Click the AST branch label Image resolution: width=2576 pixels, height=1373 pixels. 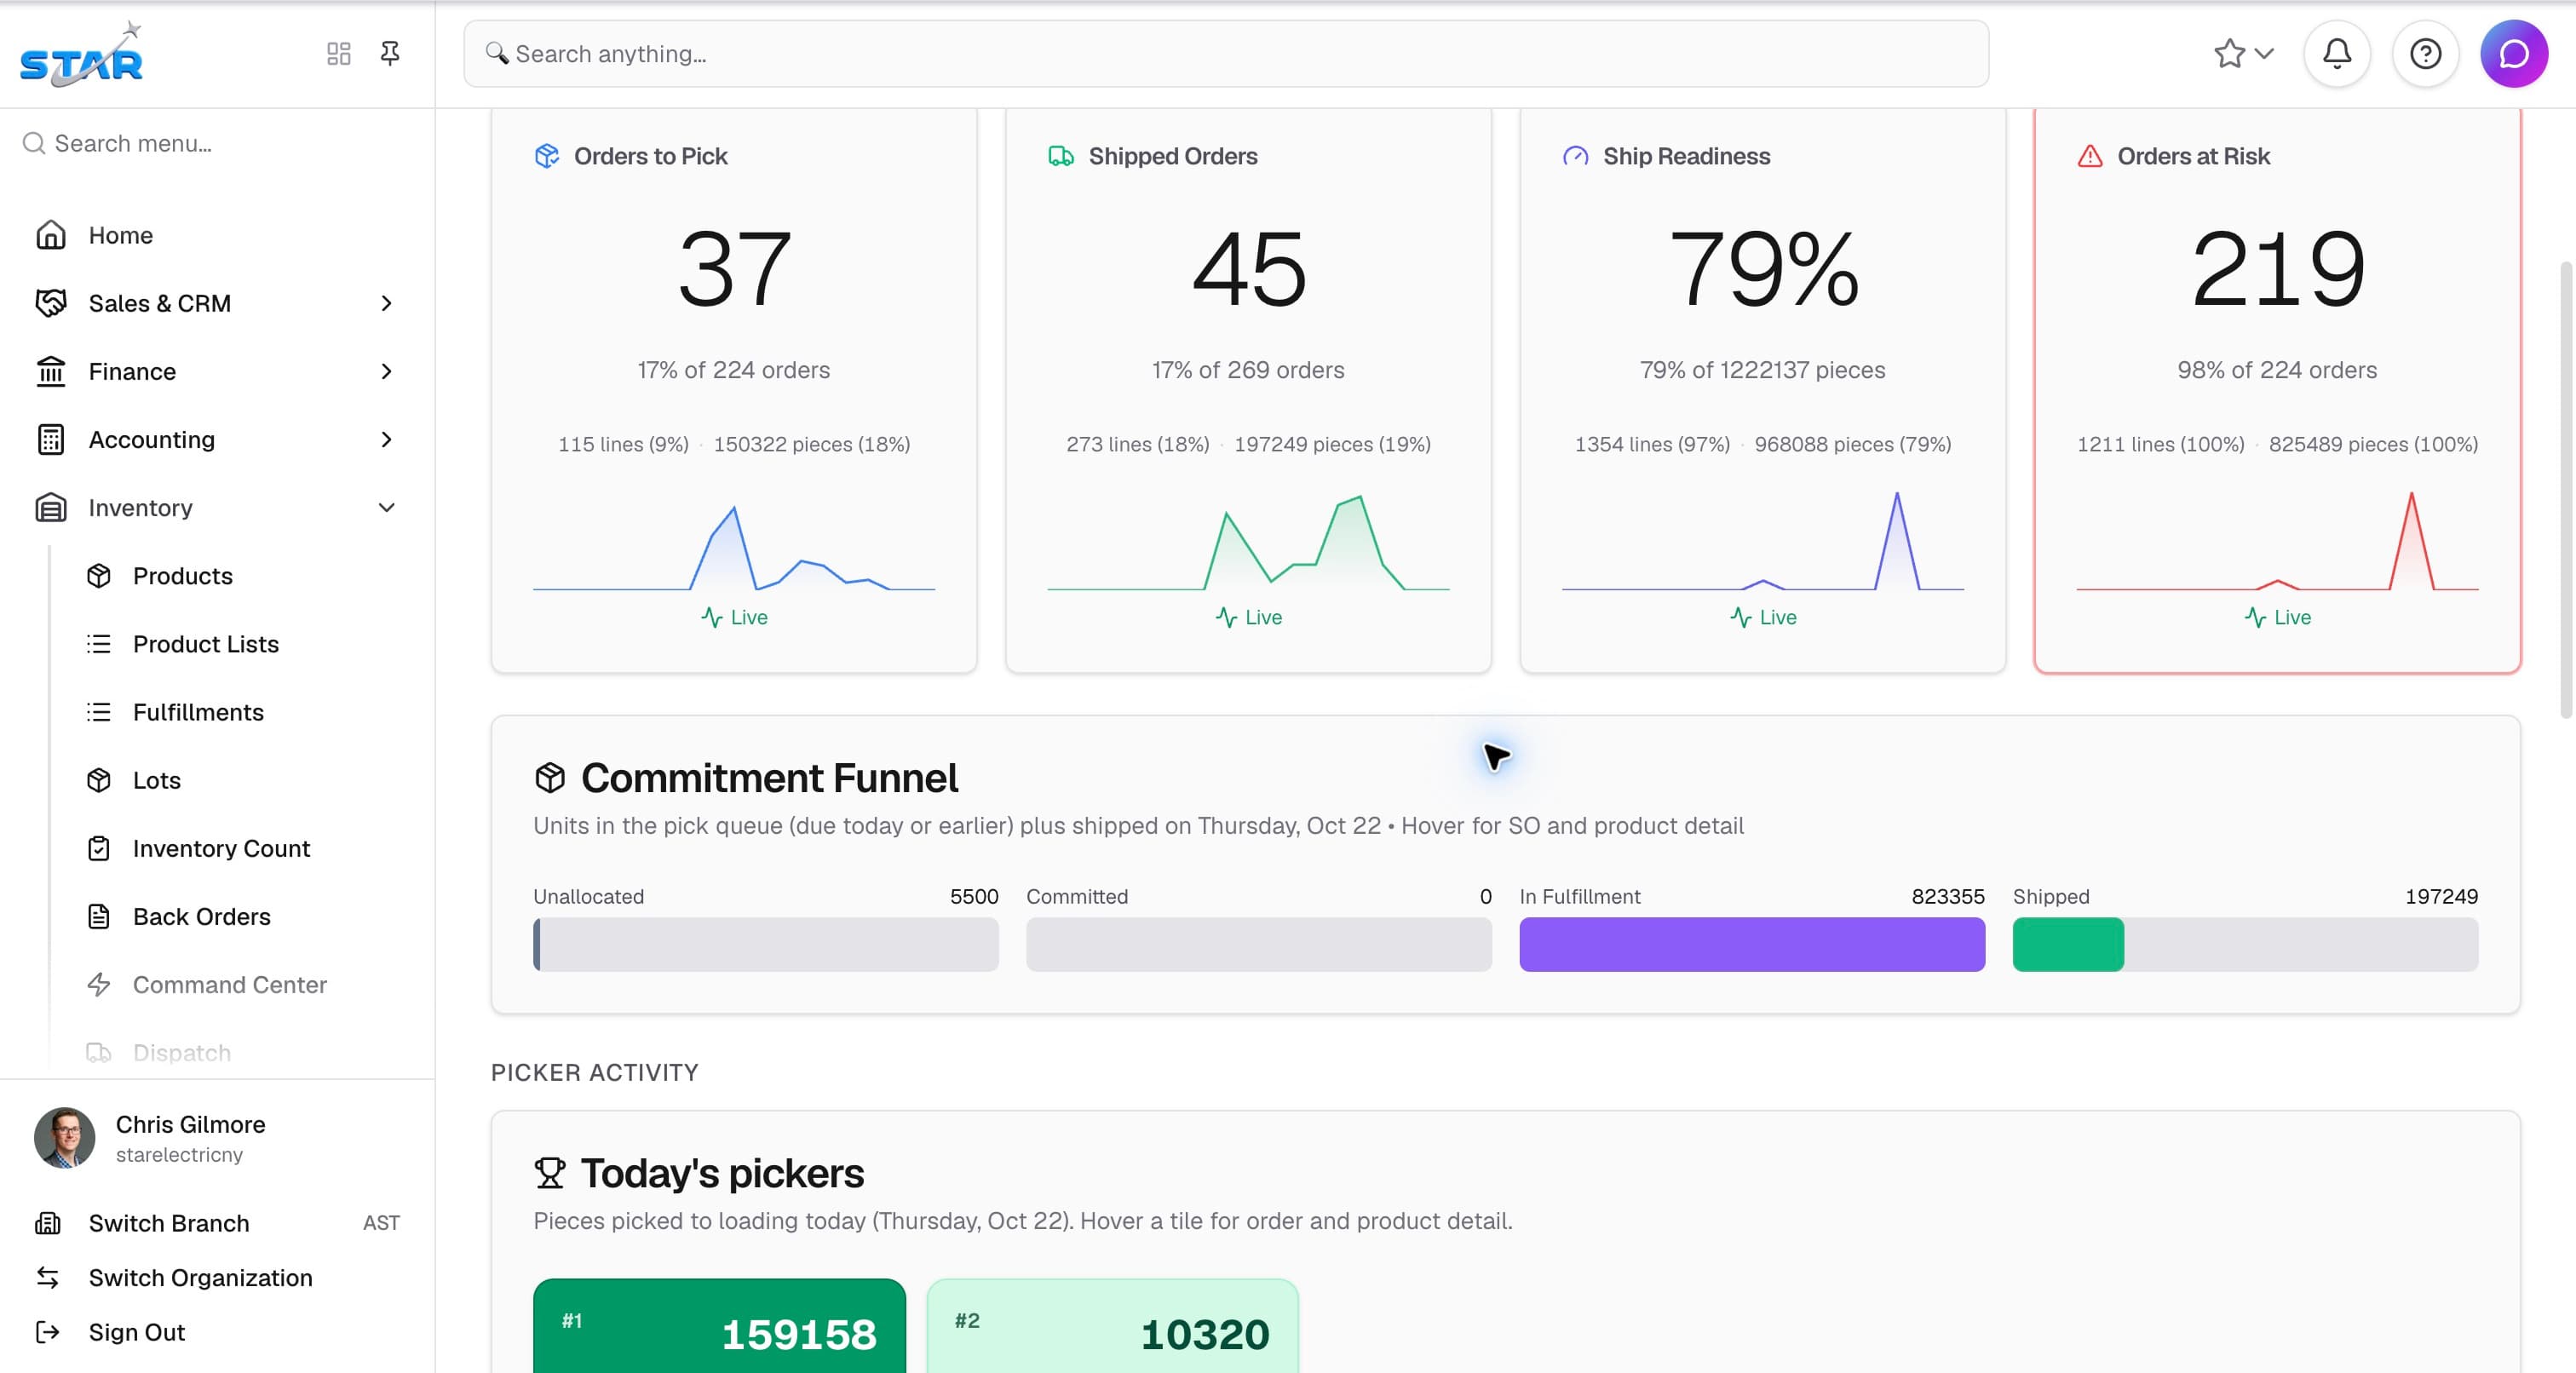point(381,1223)
